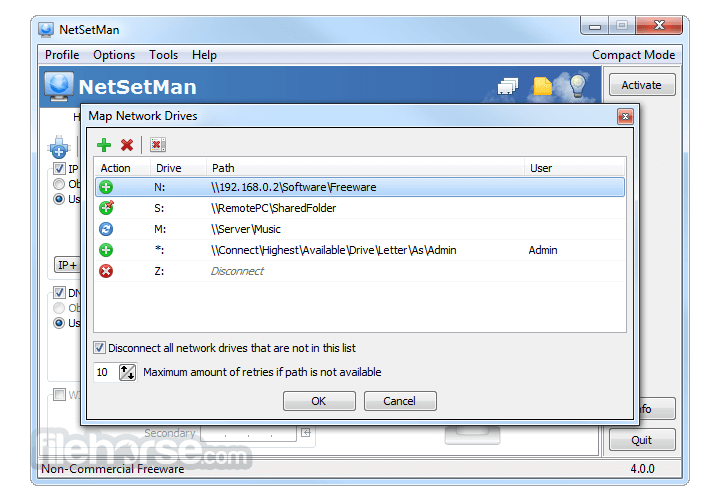Toggle the DNS checkbox in main window

59,292
